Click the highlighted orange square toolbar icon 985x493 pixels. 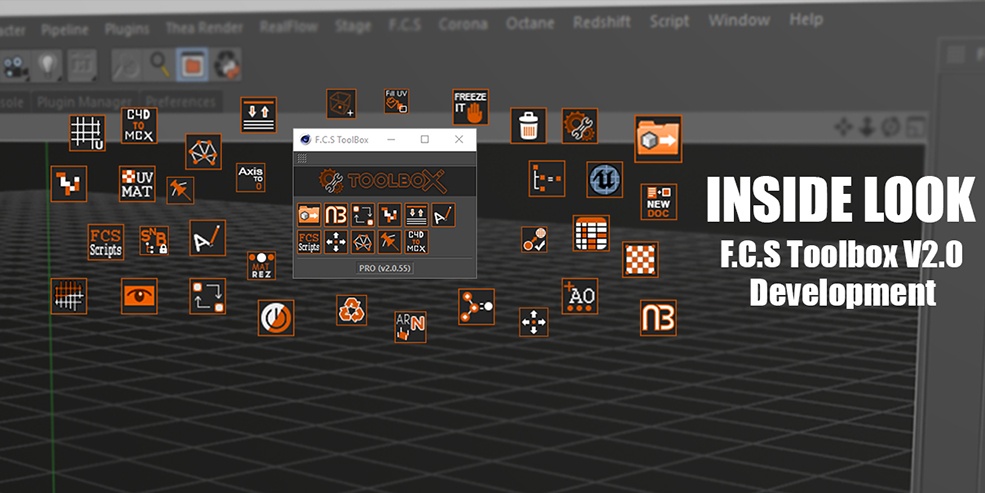pos(192,64)
